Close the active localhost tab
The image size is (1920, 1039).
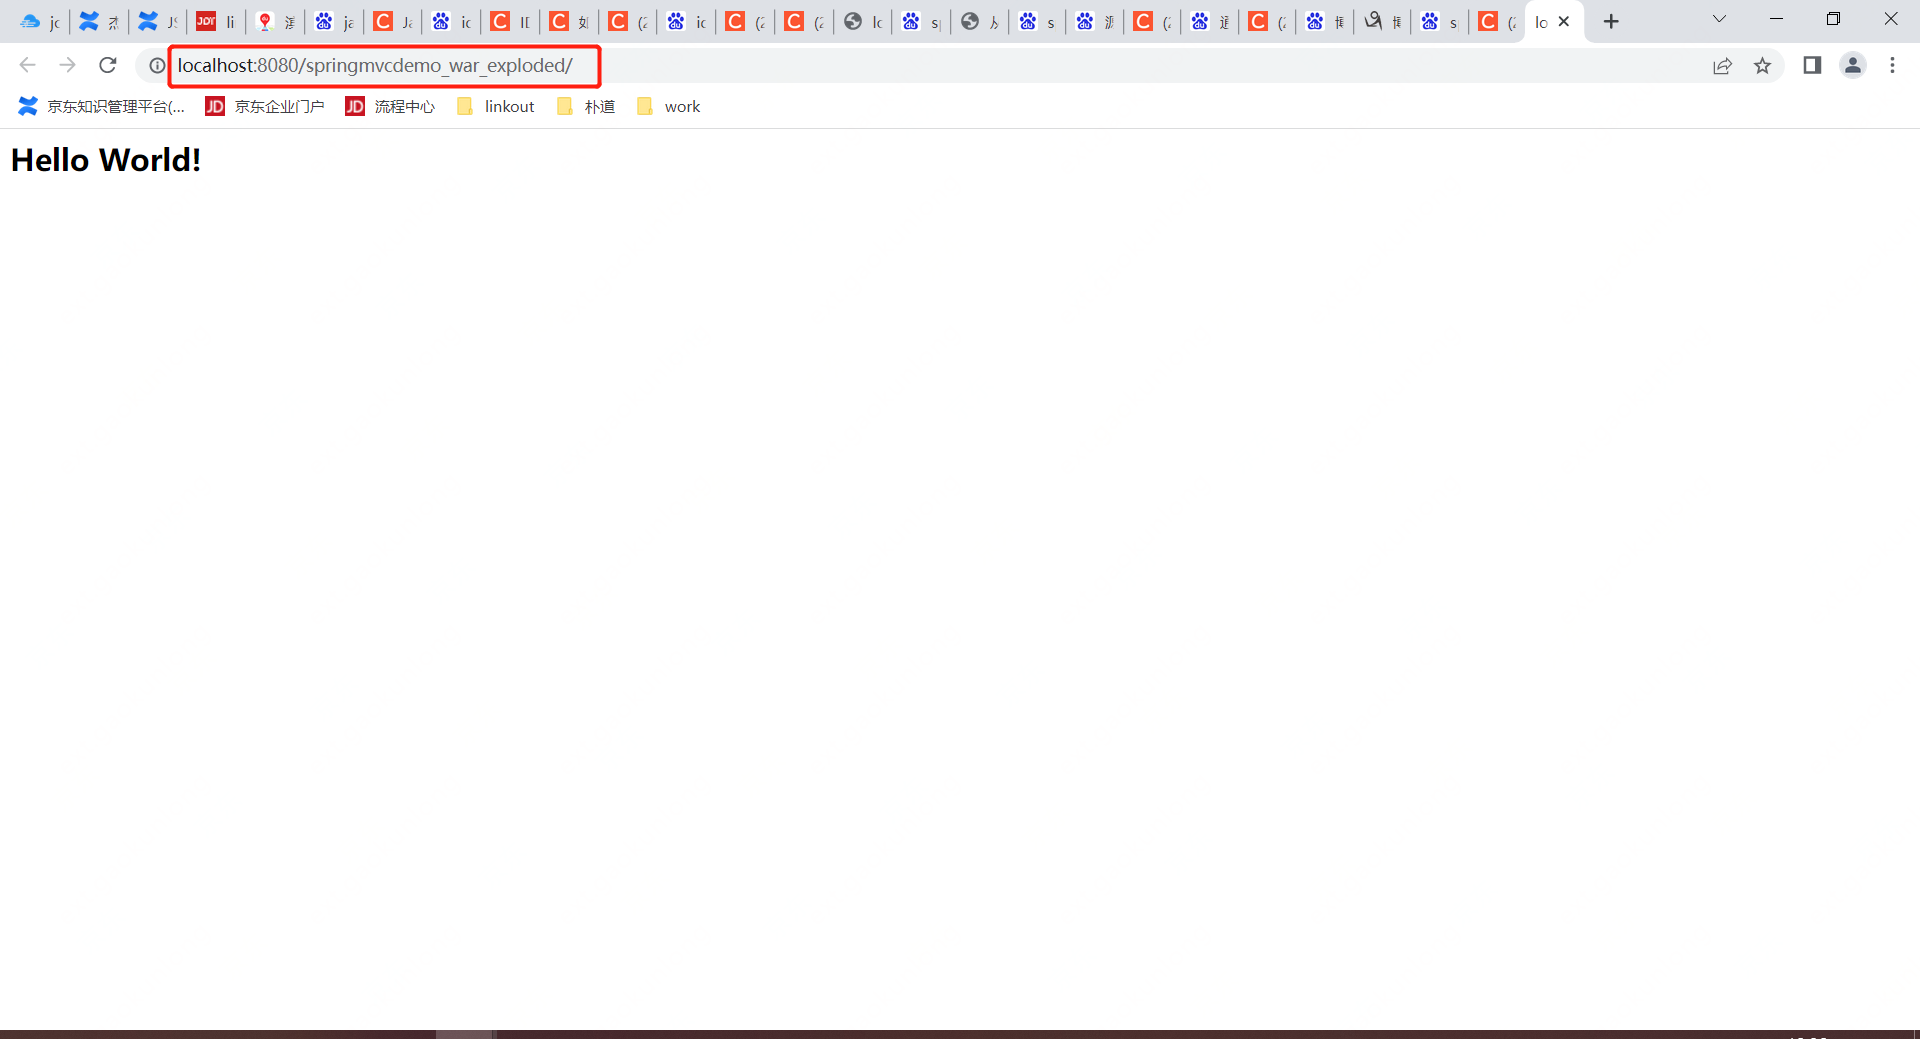coord(1564,22)
